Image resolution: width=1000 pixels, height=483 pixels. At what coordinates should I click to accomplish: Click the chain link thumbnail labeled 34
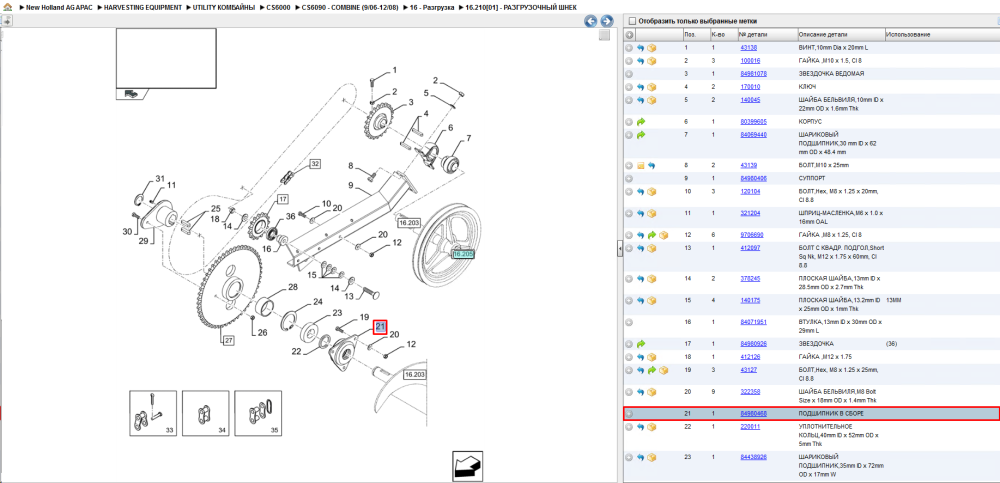point(205,413)
